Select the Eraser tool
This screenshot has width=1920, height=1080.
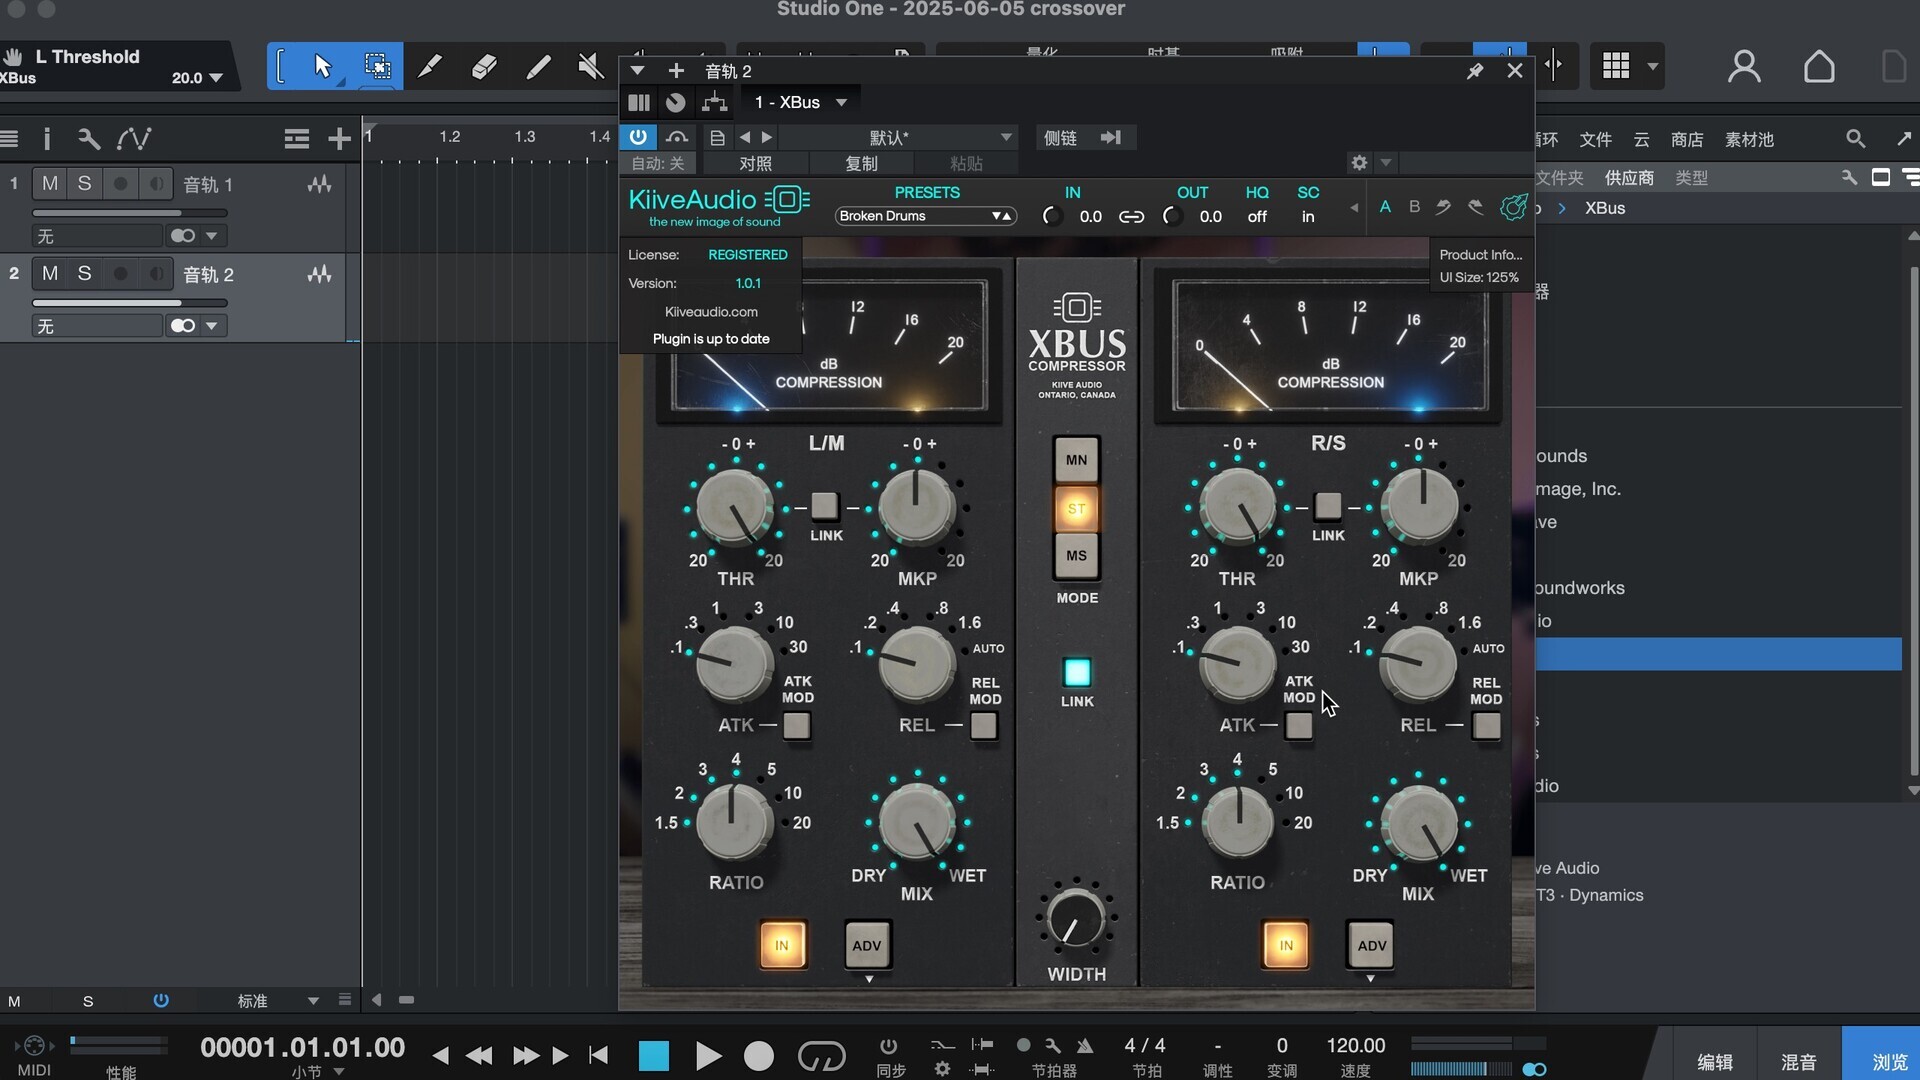click(484, 67)
